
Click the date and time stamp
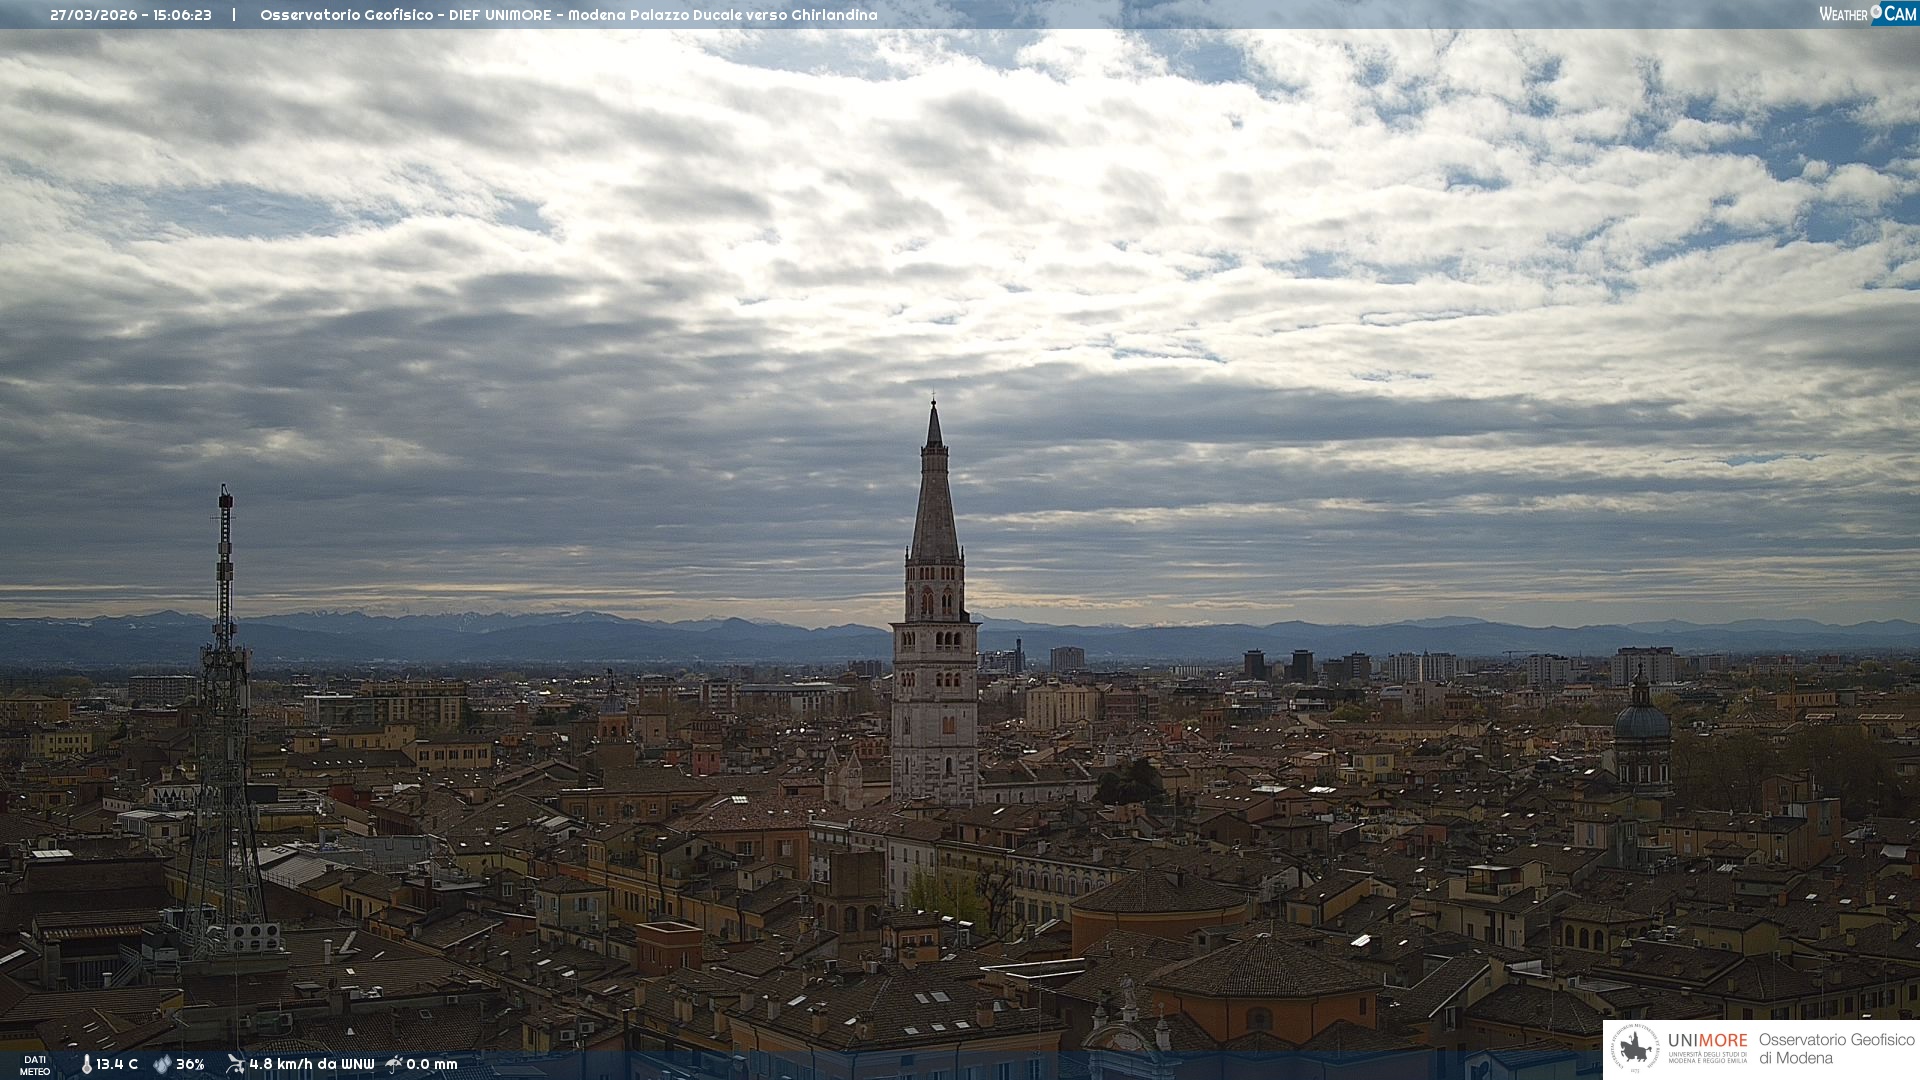131,15
